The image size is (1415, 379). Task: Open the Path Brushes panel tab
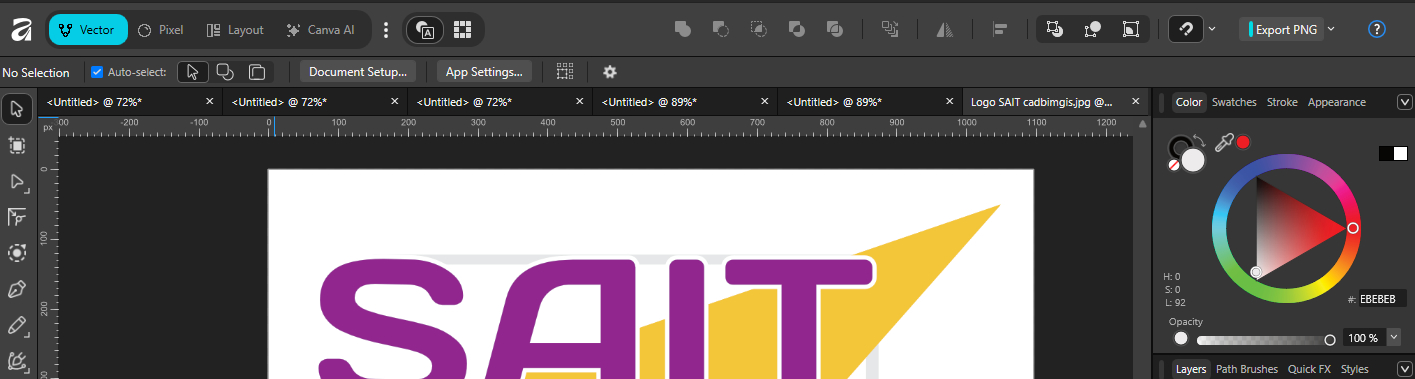point(1247,369)
